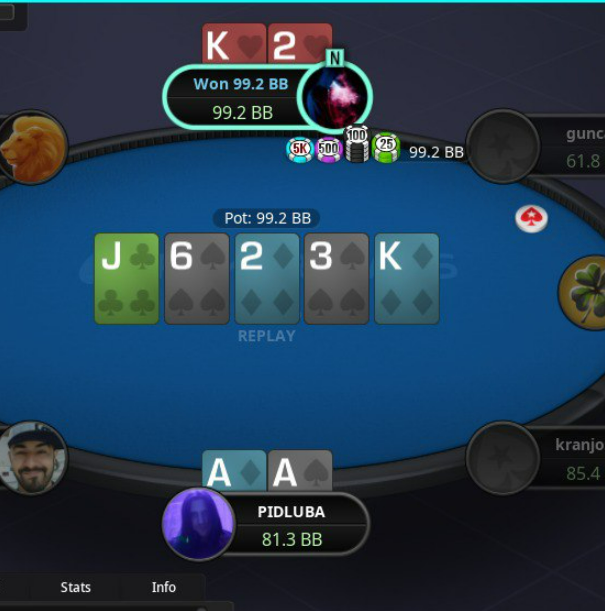Open the Info tab
This screenshot has height=611, width=605.
164,587
